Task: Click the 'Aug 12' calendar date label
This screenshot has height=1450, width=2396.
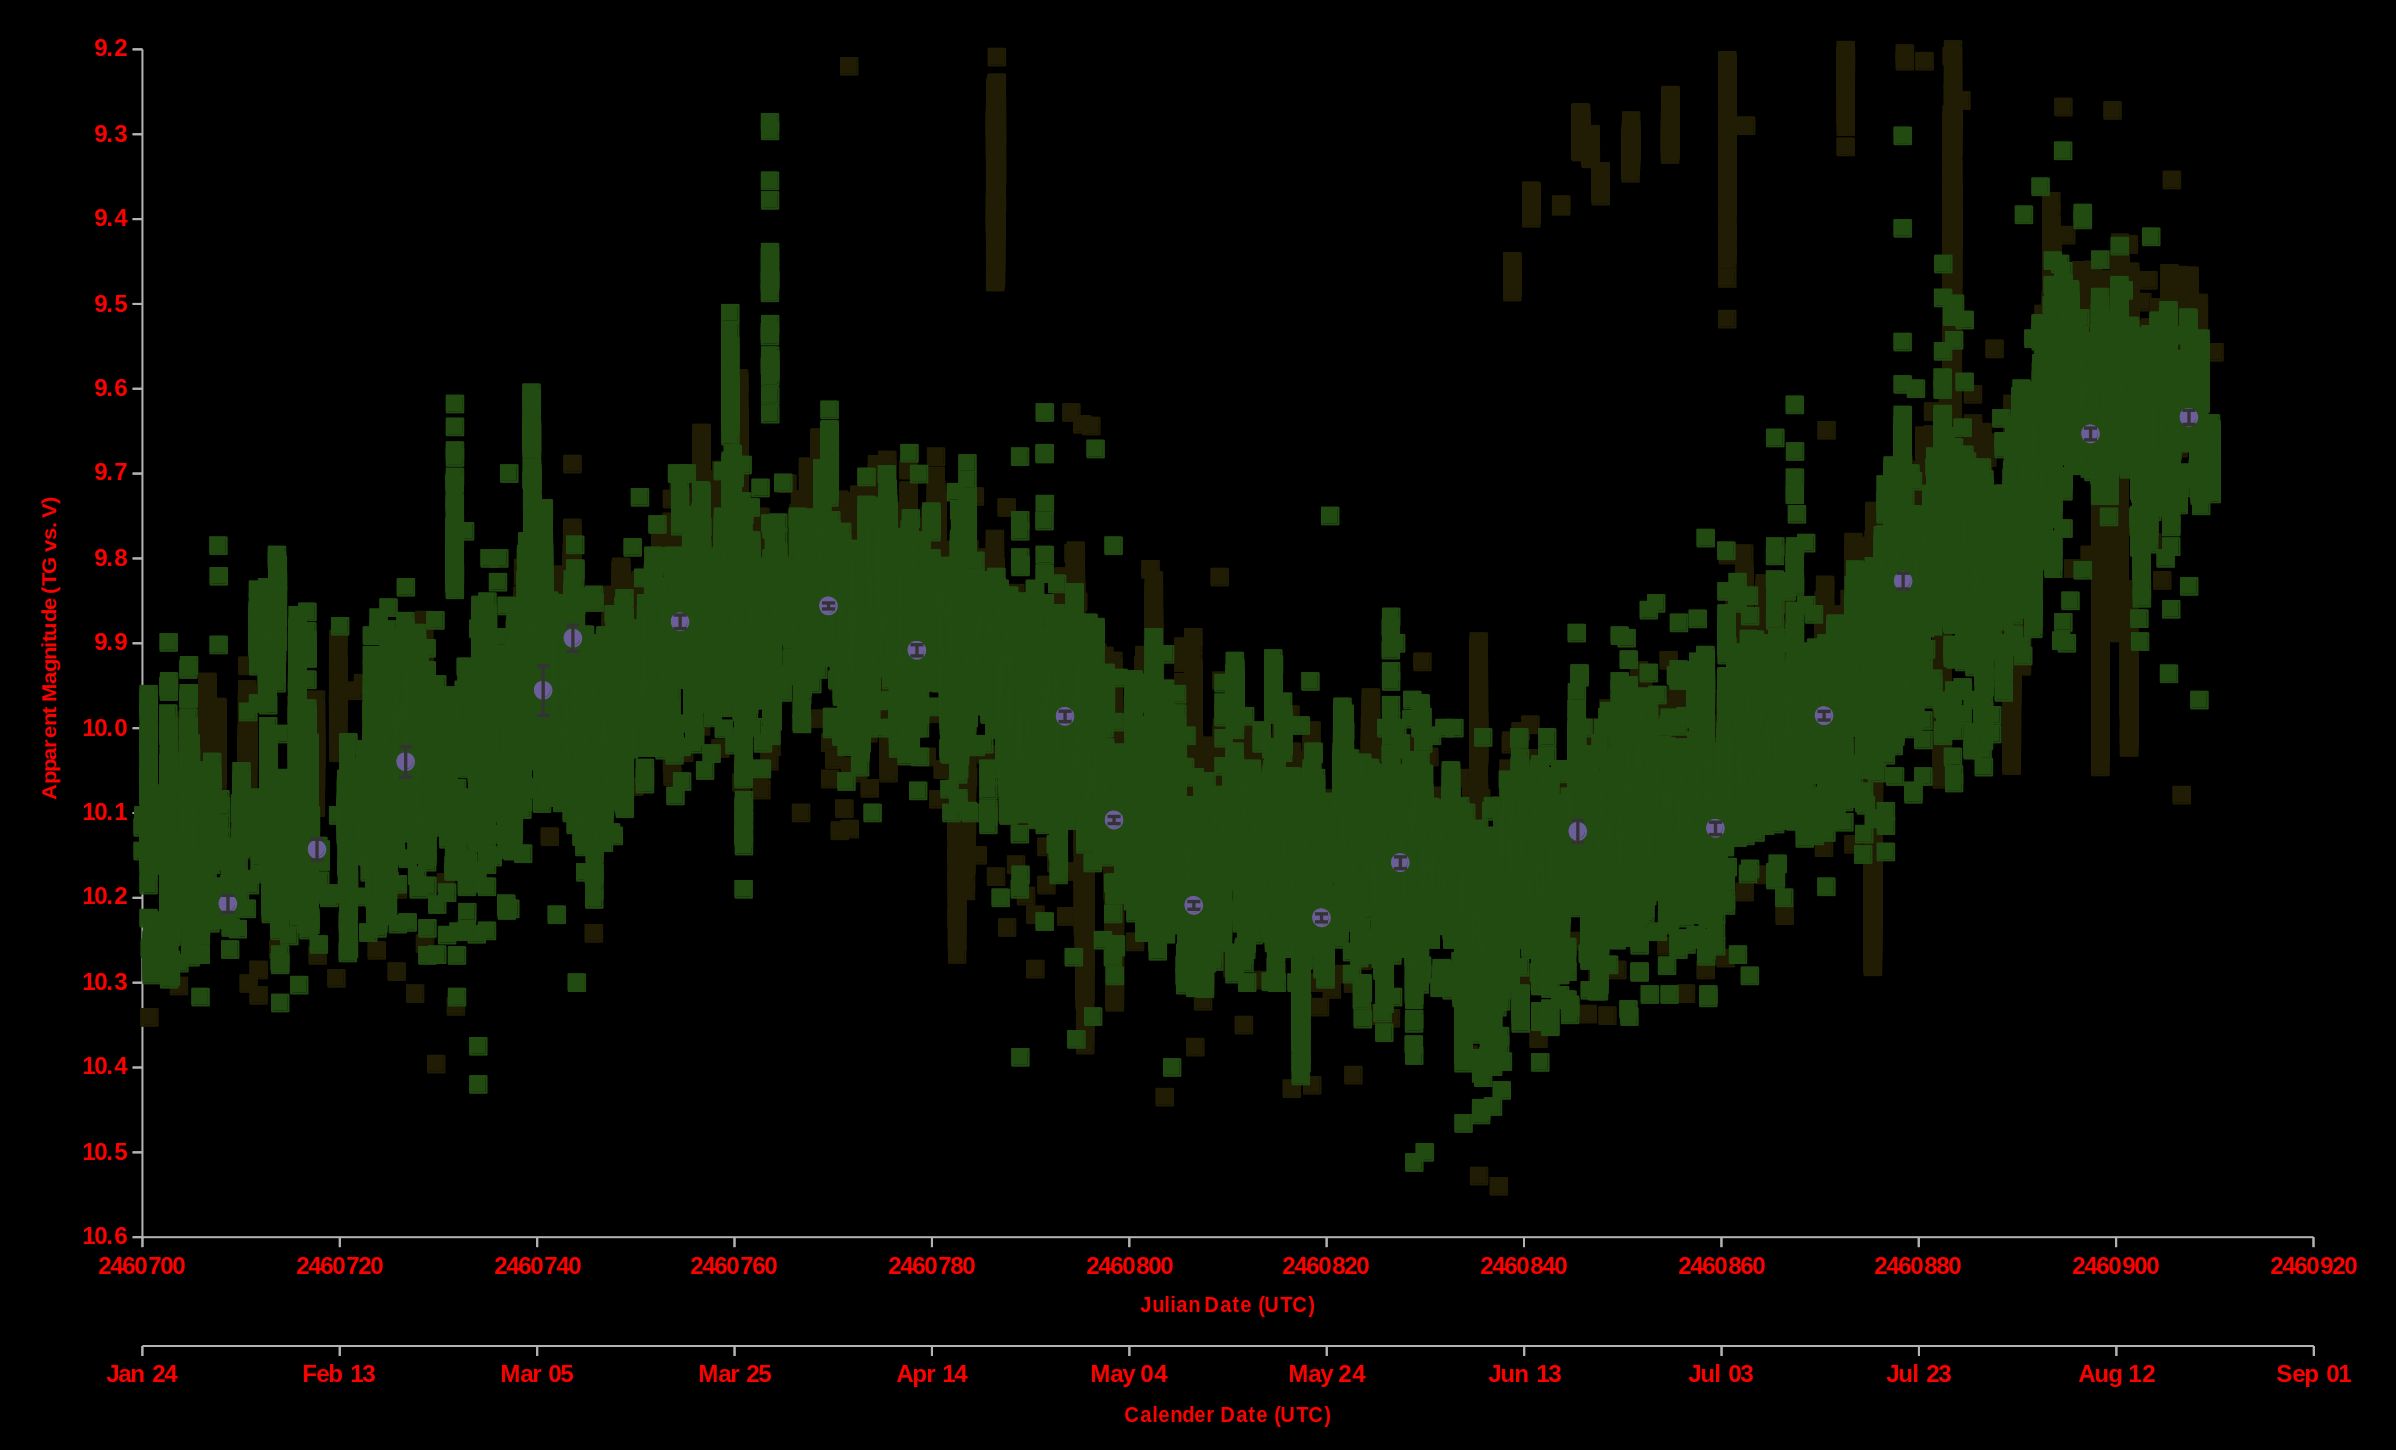Action: coord(2116,1373)
